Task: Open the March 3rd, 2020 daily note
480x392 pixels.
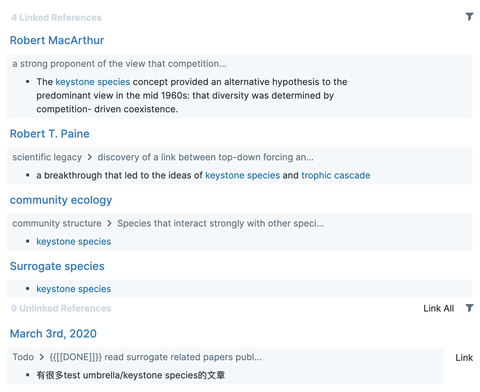Action: tap(53, 334)
